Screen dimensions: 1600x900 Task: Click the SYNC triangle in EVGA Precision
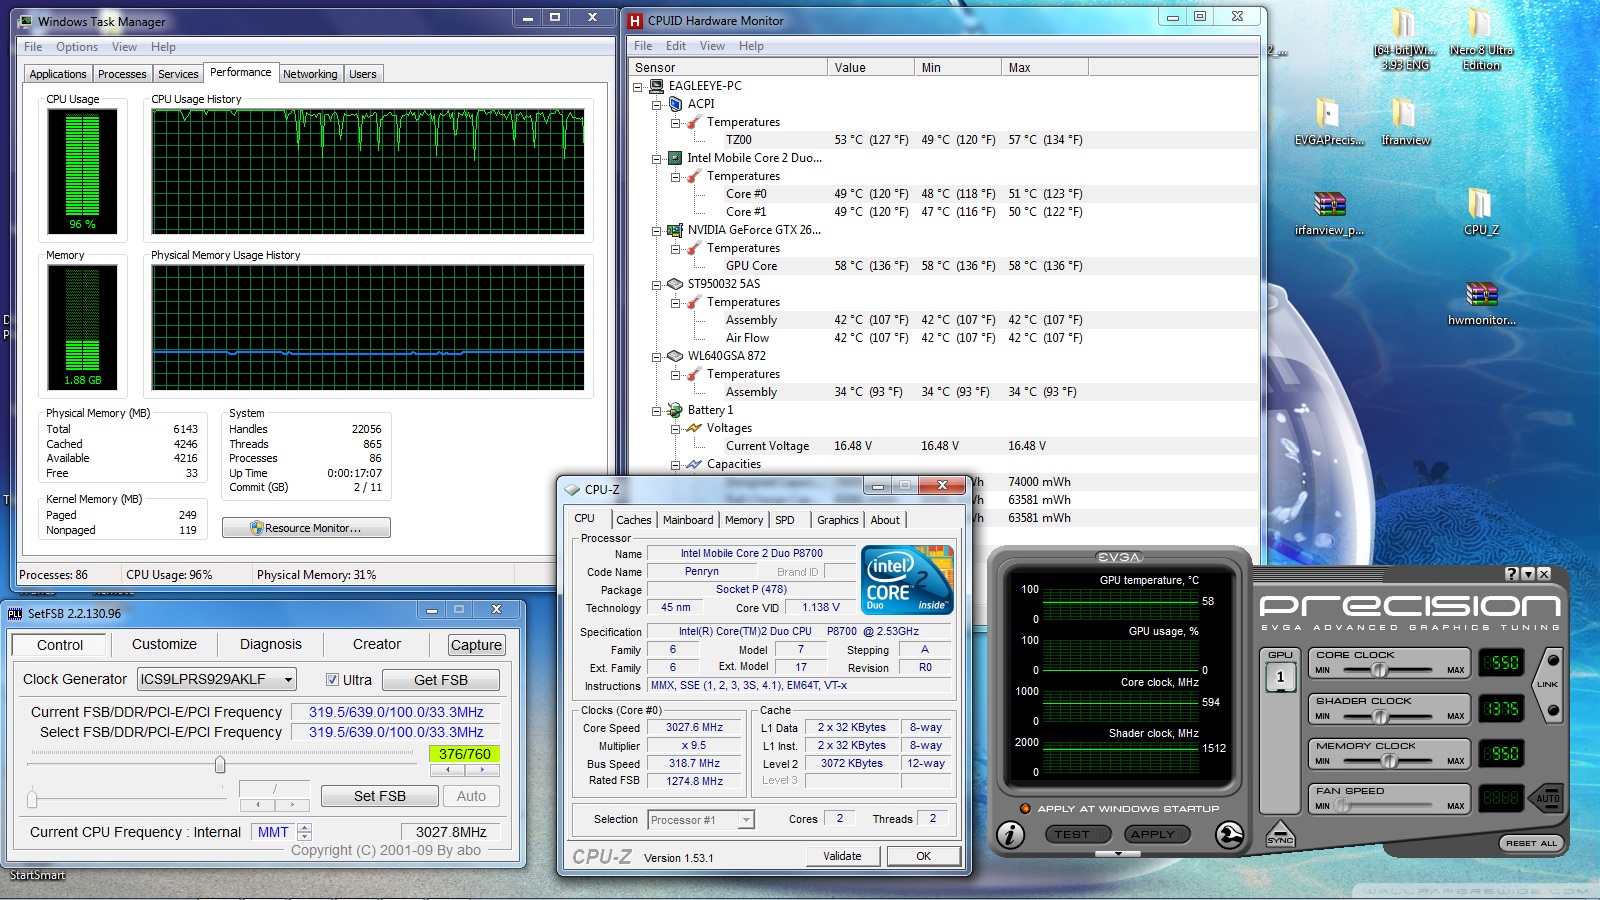pyautogui.click(x=1280, y=834)
